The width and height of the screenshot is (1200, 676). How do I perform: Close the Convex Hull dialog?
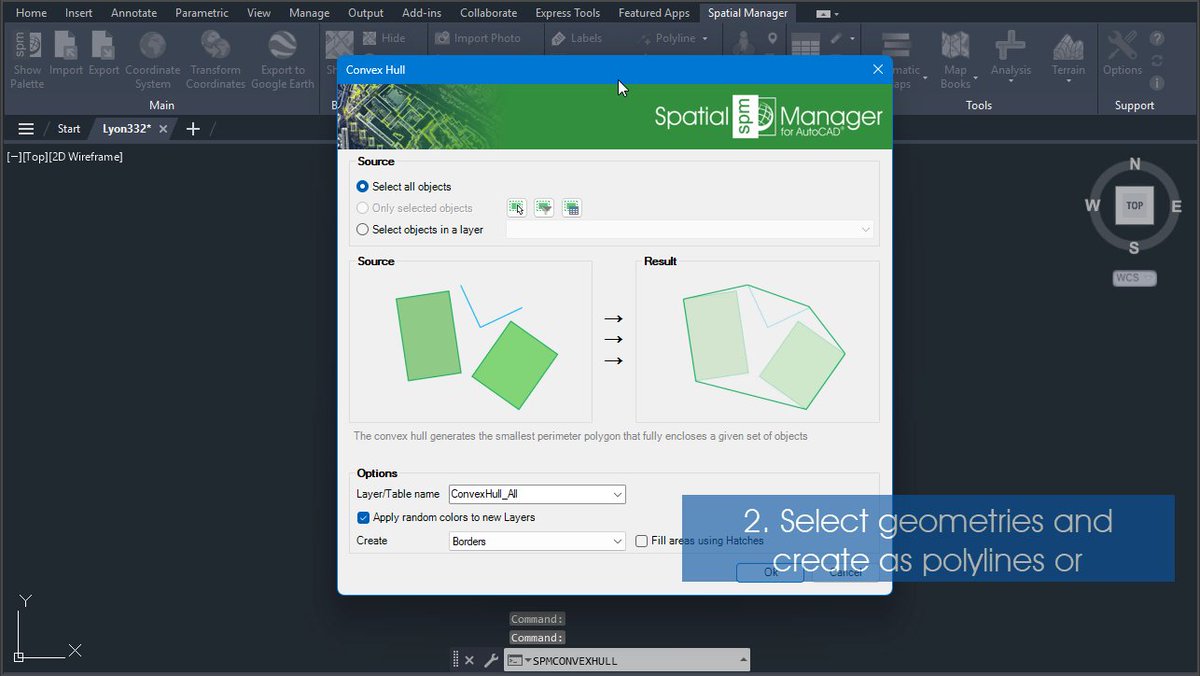(878, 70)
